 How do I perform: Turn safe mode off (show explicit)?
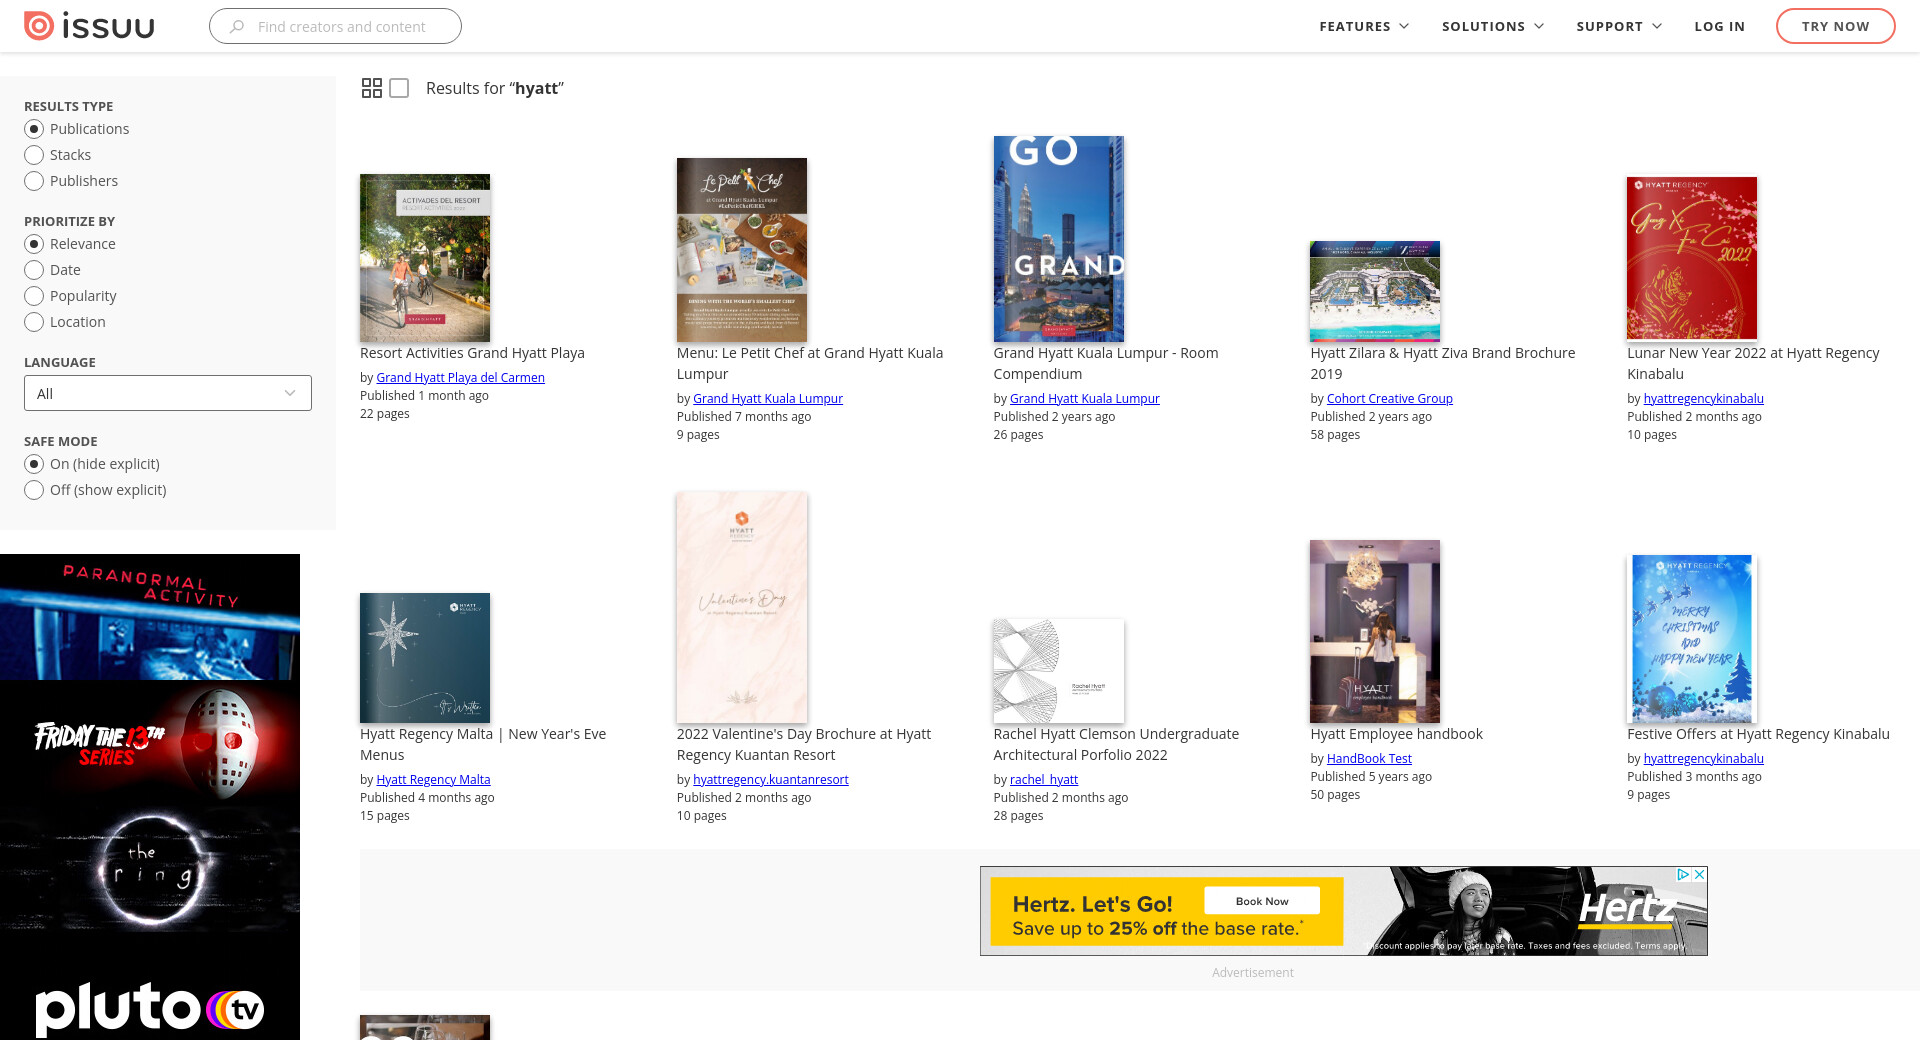34,490
